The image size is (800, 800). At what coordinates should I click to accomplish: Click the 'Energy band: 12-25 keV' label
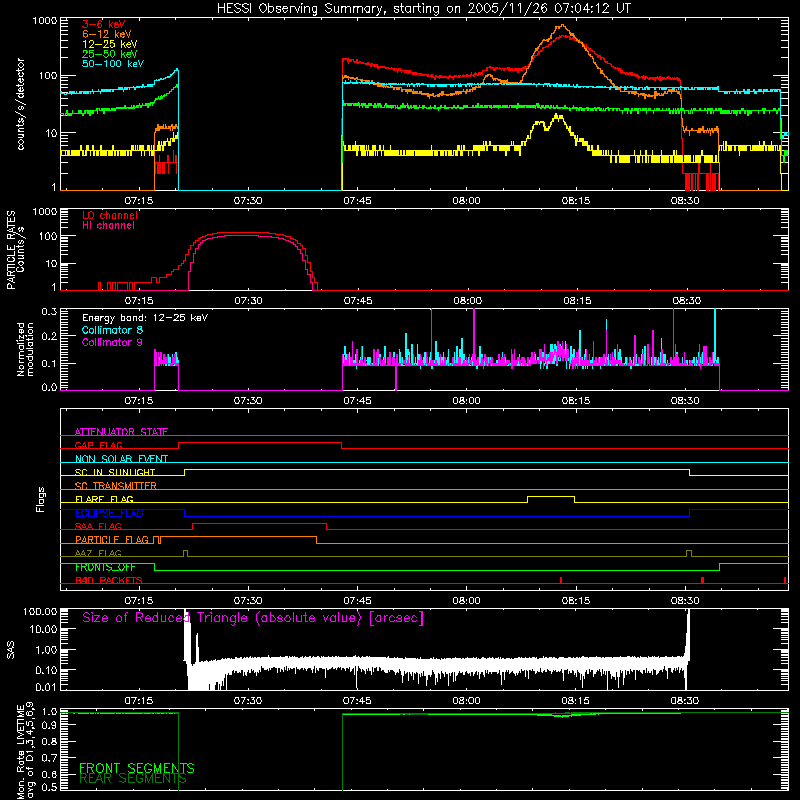pyautogui.click(x=145, y=318)
